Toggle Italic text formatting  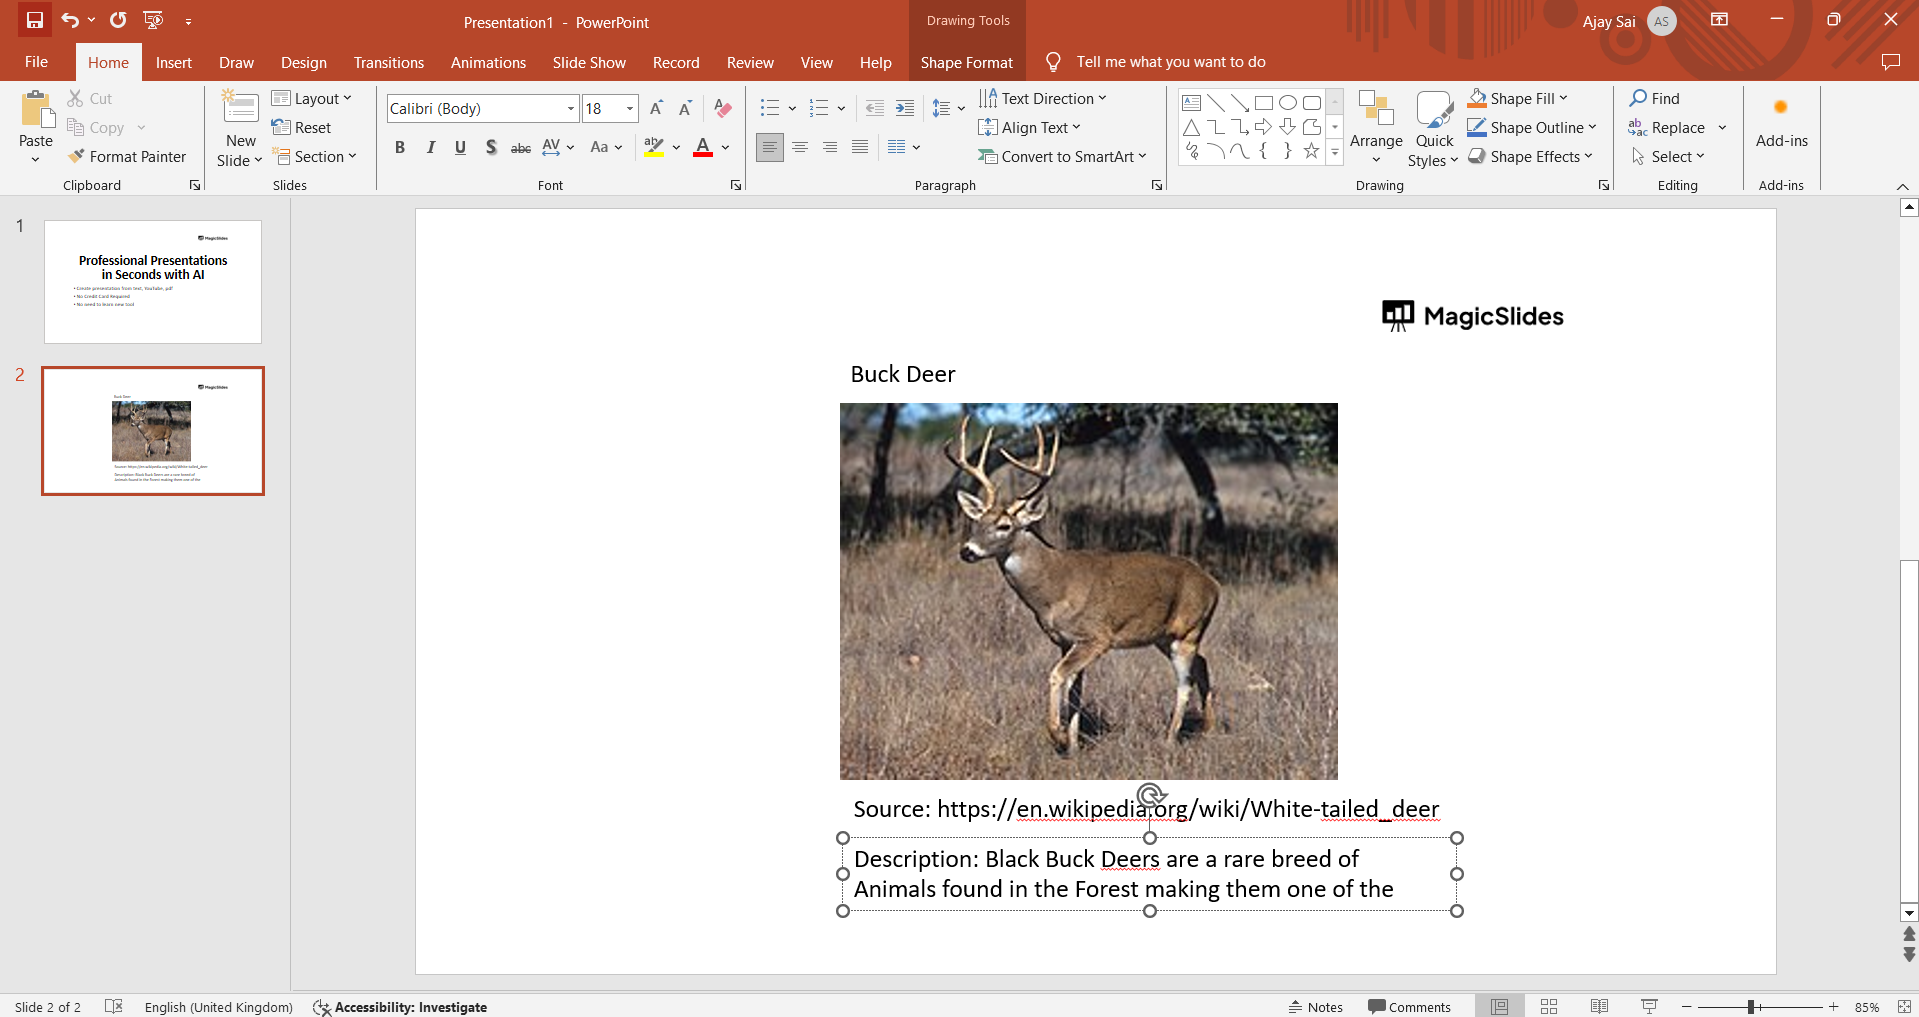click(430, 147)
